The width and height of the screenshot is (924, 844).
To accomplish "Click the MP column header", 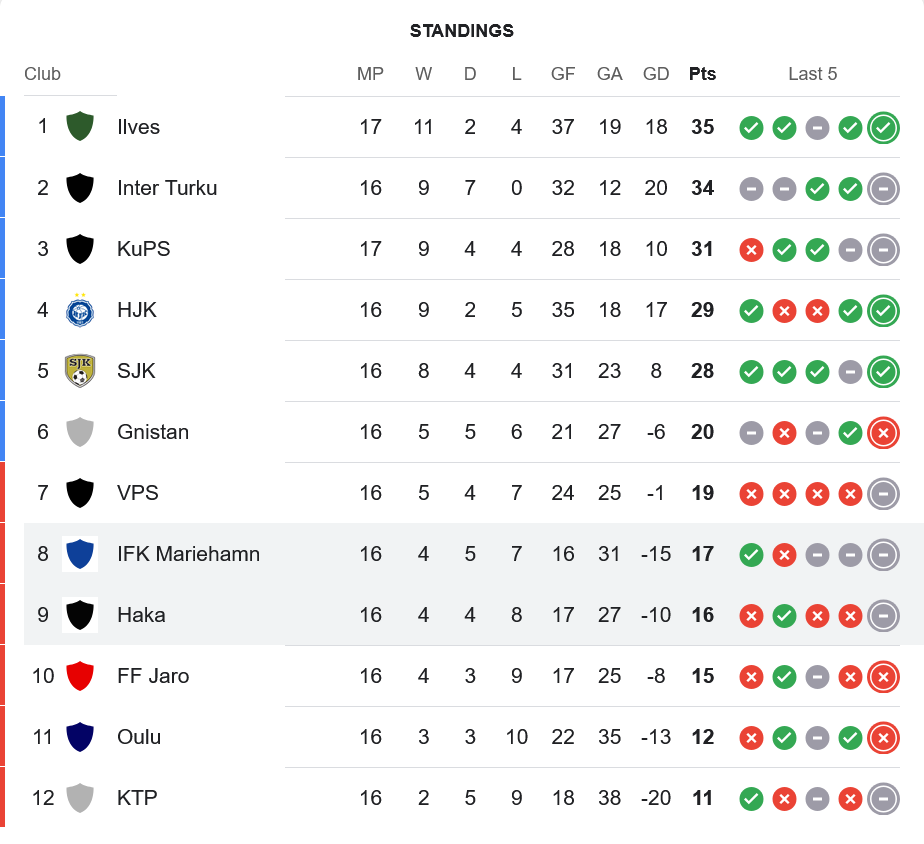I will (x=370, y=74).
